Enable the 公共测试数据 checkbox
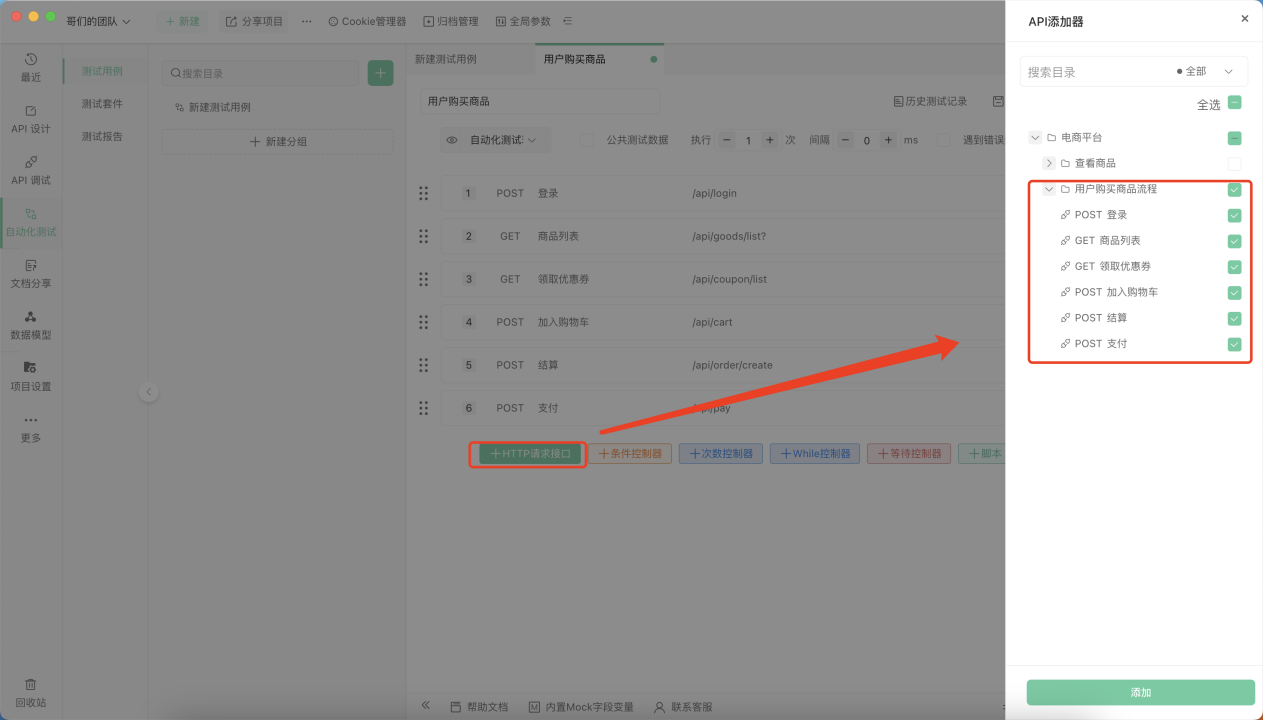 point(587,141)
